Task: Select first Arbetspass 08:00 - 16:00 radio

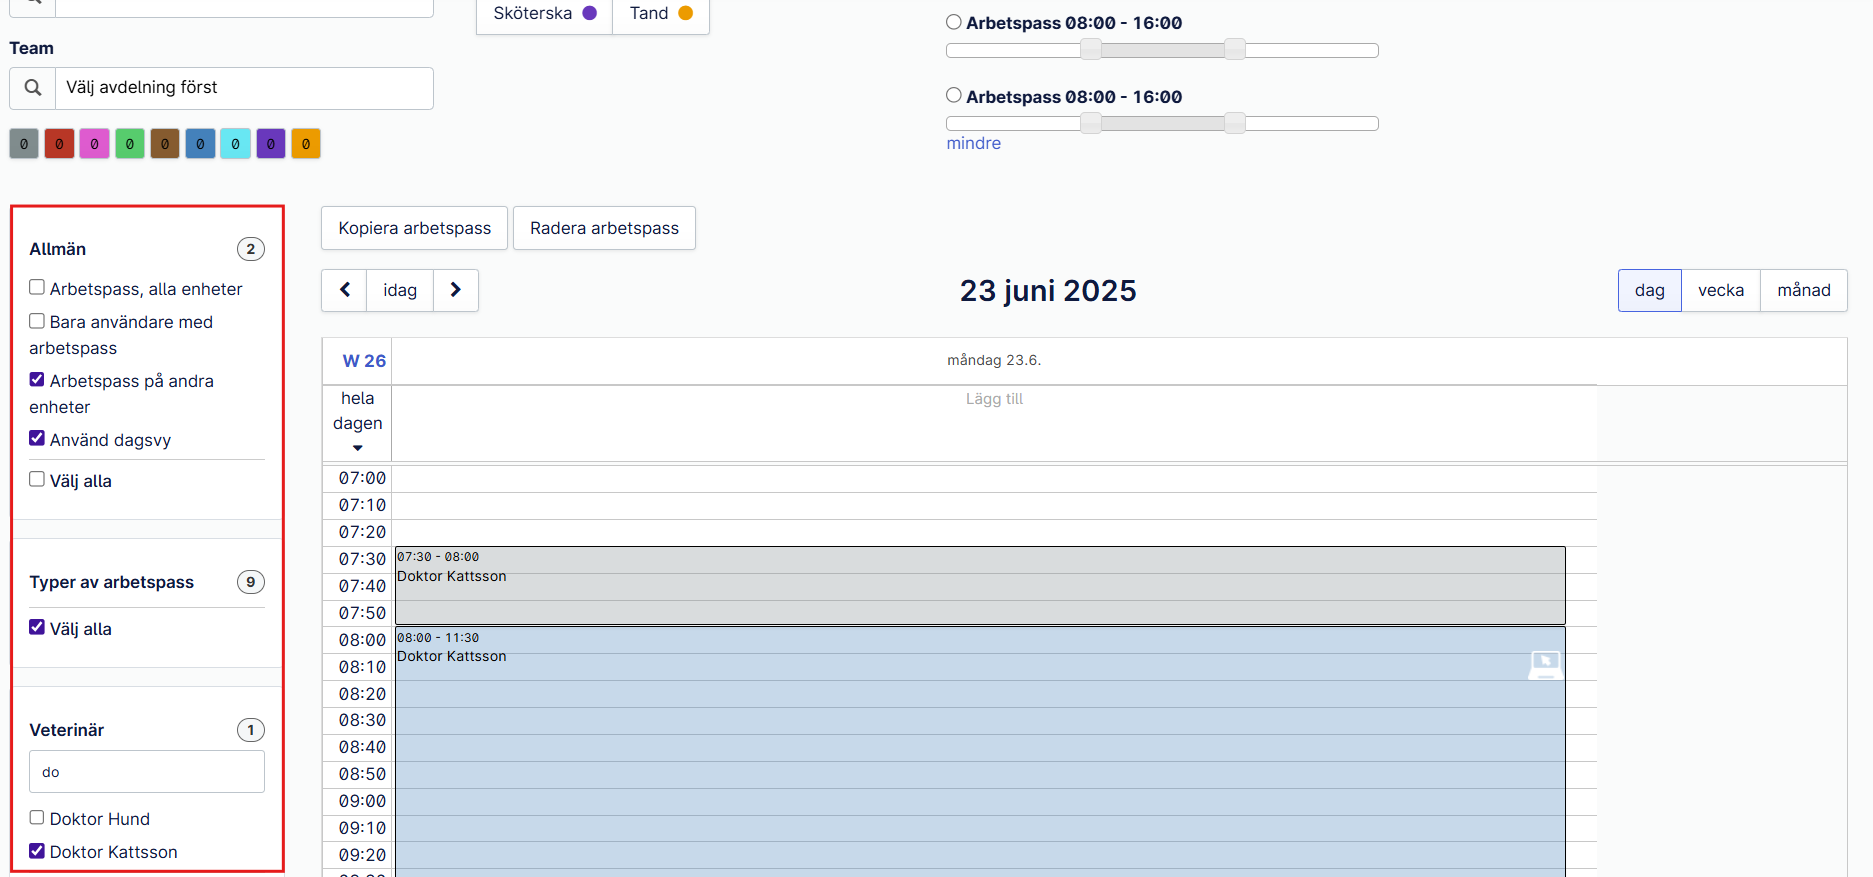Action: [x=954, y=22]
